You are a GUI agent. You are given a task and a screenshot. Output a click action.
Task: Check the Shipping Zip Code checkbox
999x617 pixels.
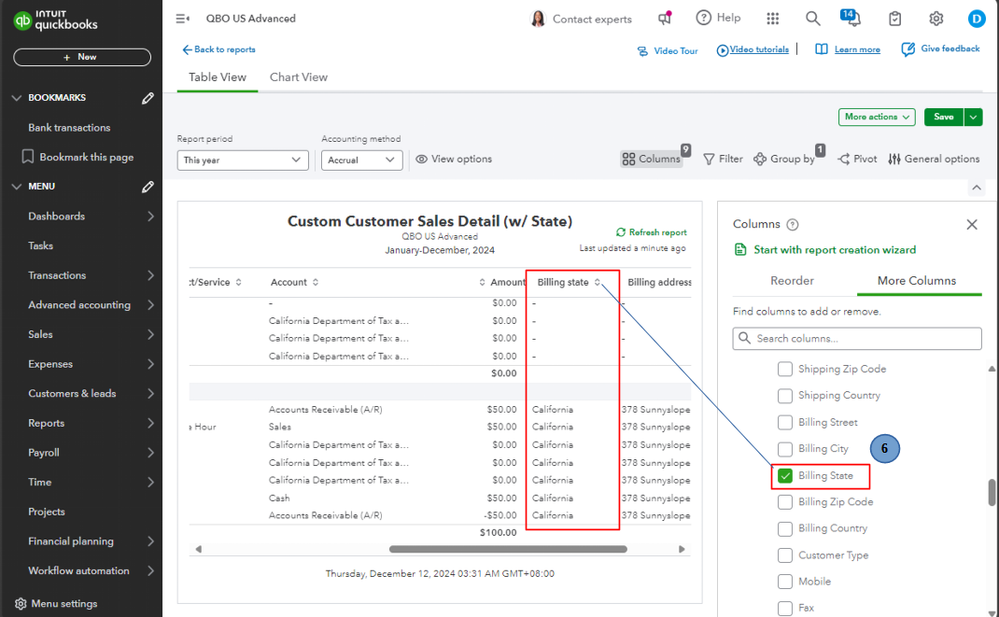[x=786, y=369]
